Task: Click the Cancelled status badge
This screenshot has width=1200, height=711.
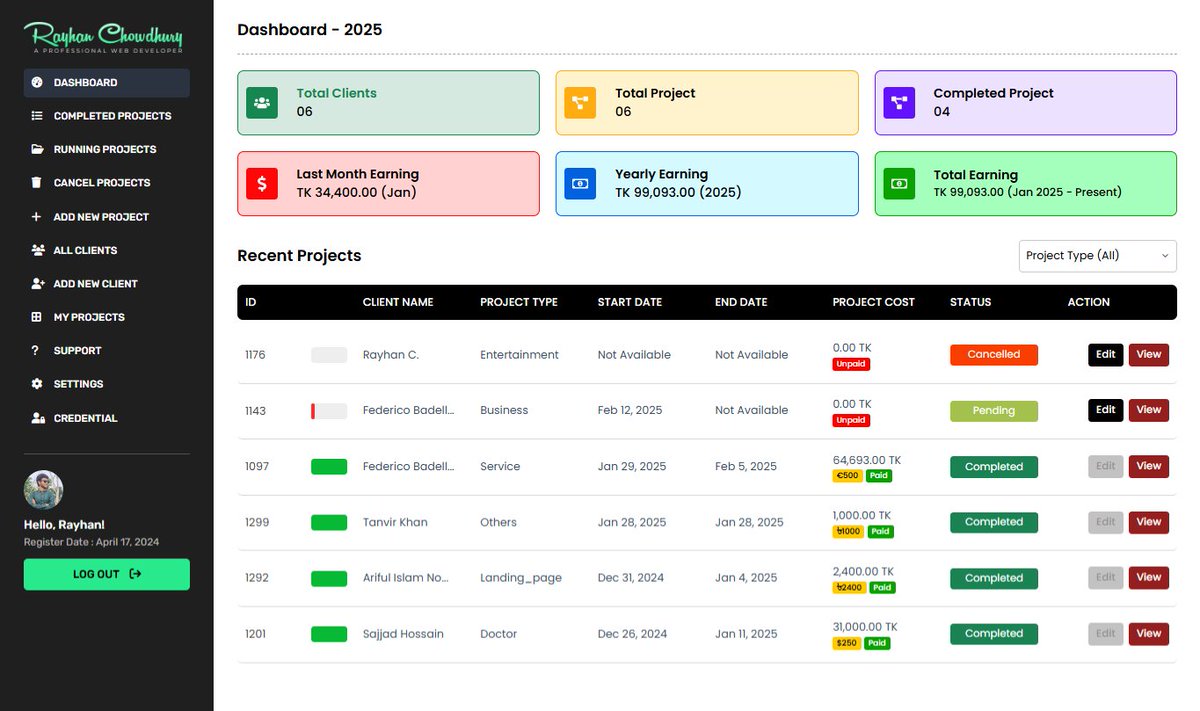Action: pyautogui.click(x=994, y=355)
